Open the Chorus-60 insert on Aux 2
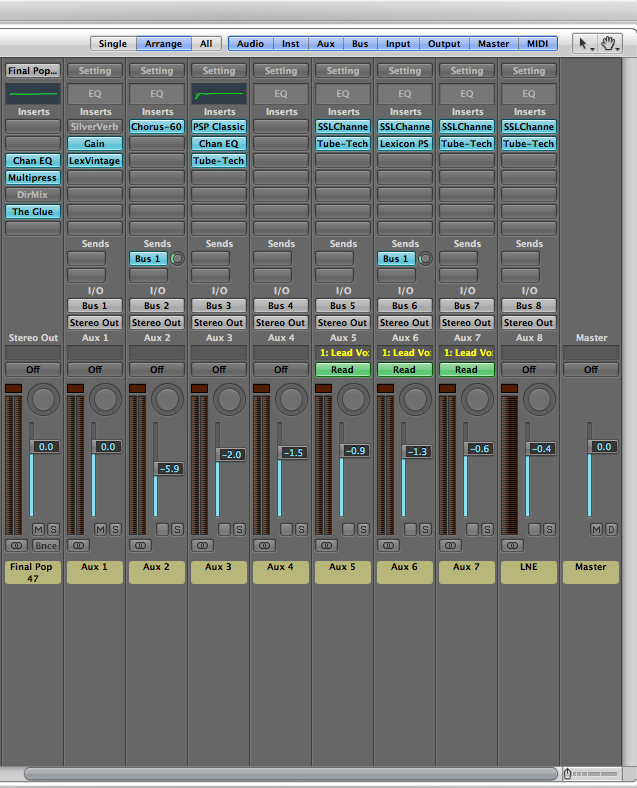Screen dimensions: 637x788 [x=157, y=127]
